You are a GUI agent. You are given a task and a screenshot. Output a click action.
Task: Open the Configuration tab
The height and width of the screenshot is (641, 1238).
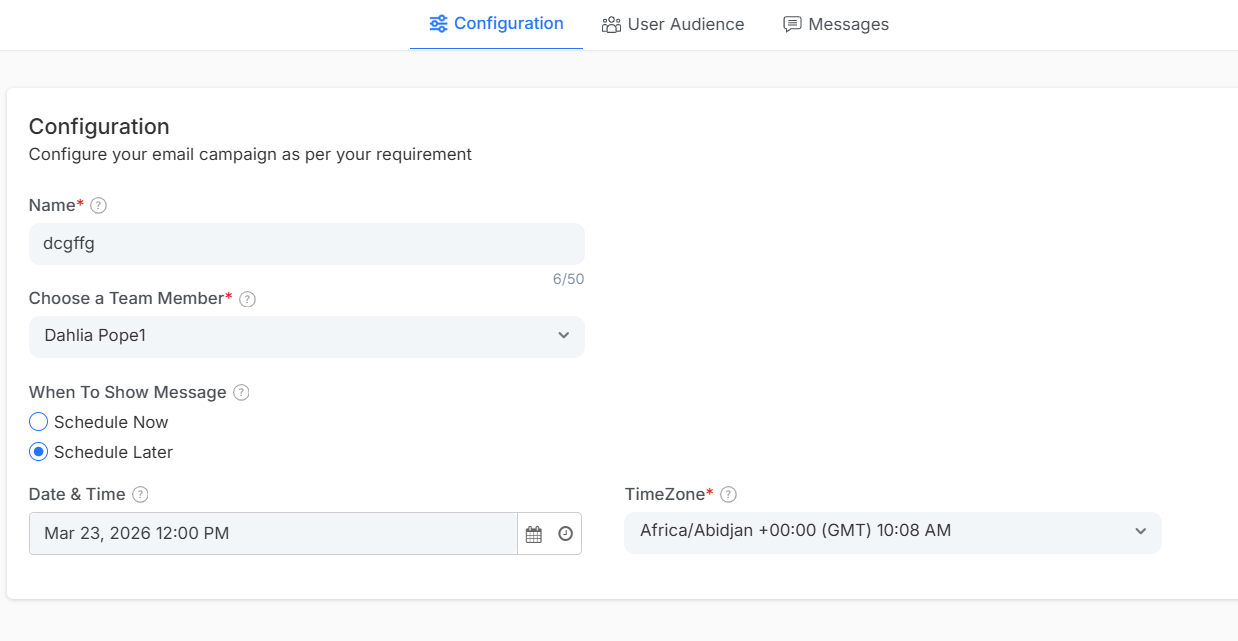pyautogui.click(x=496, y=24)
